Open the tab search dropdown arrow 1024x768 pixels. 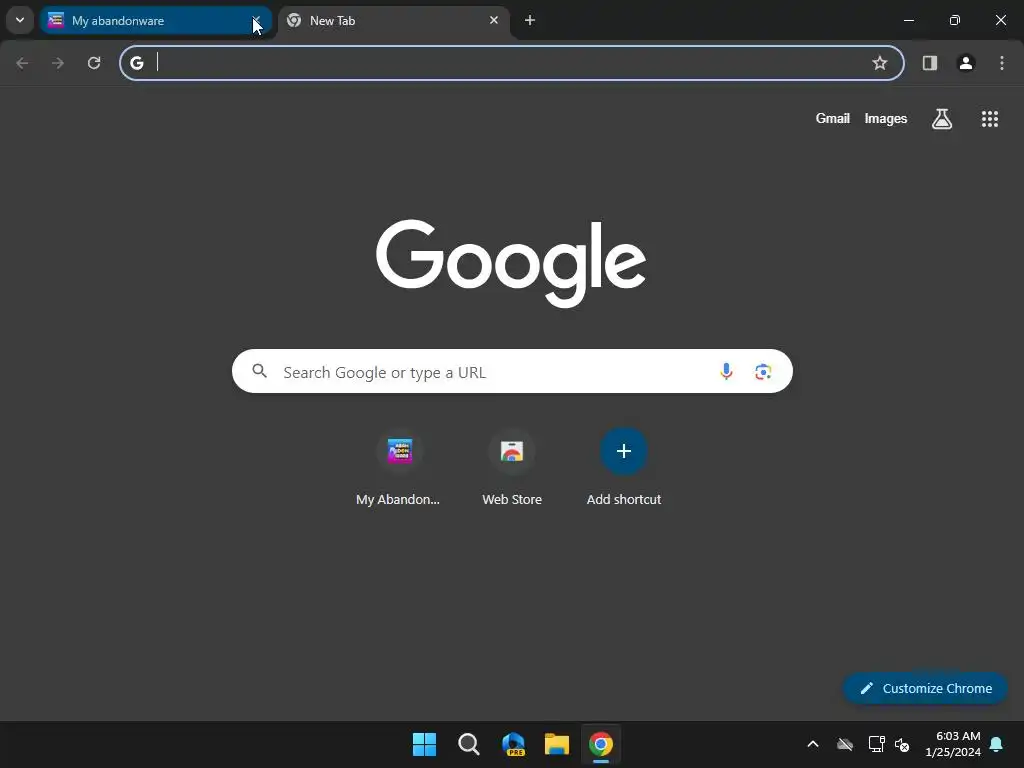tap(20, 20)
